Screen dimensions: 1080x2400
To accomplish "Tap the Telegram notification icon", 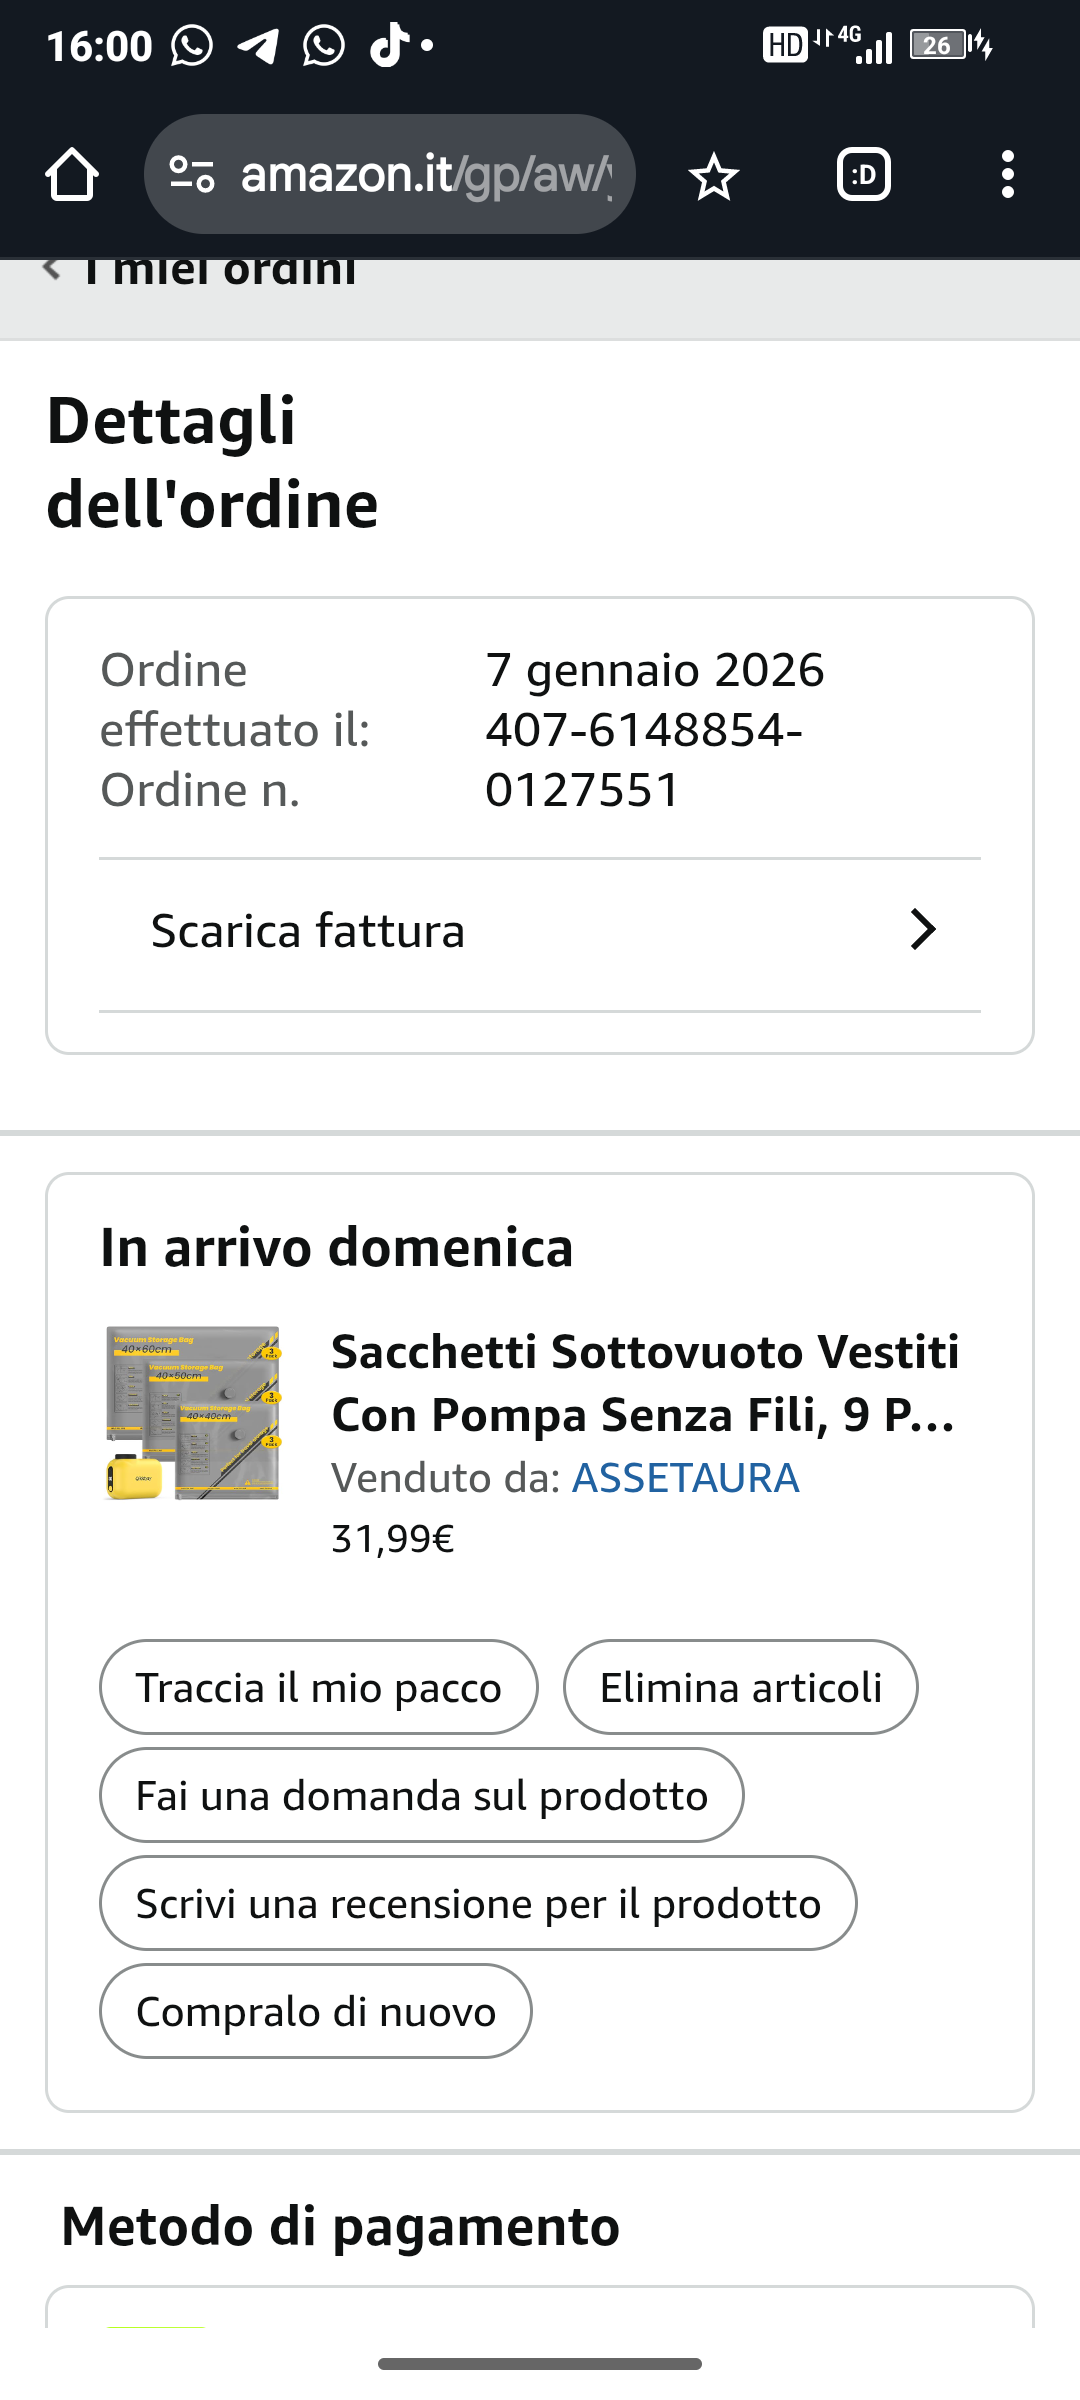I will pos(258,46).
